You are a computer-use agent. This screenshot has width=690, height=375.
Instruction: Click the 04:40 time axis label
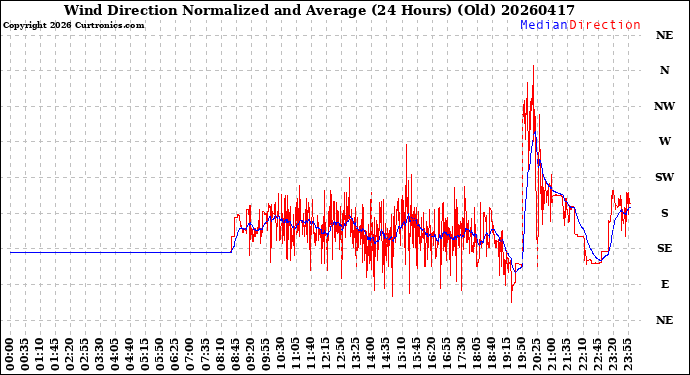pos(130,354)
